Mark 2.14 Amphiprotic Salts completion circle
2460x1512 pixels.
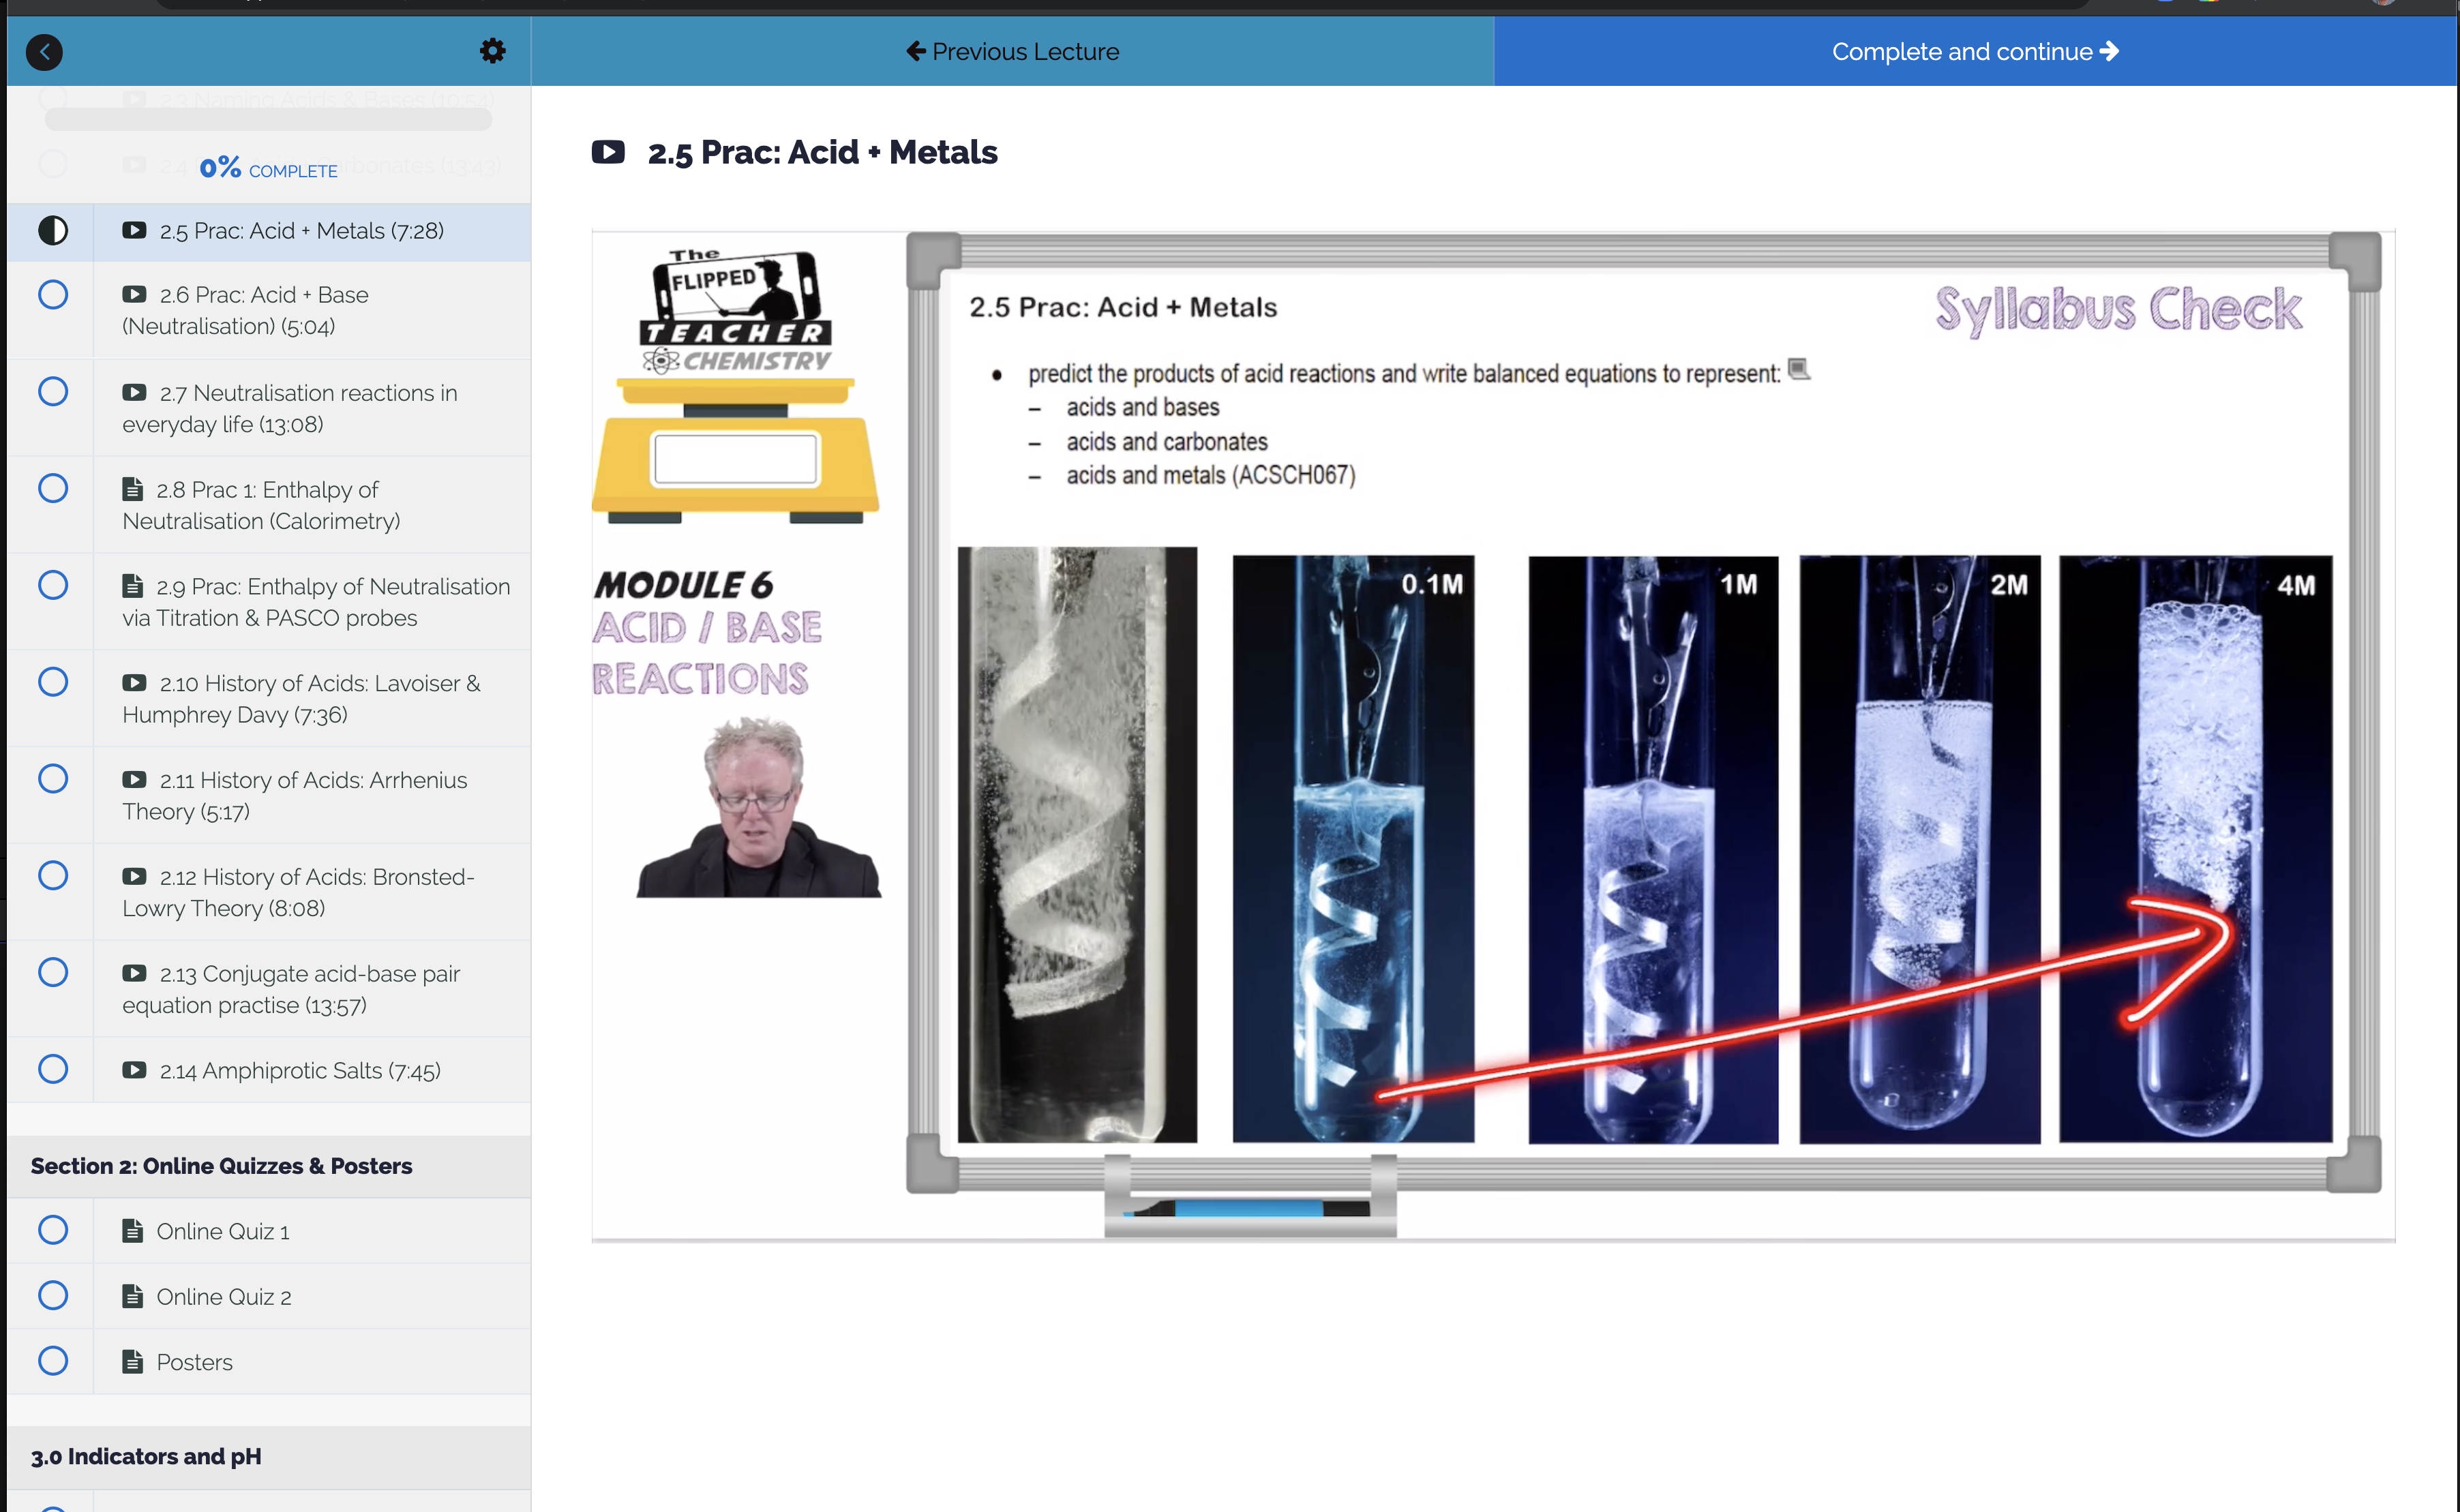(x=53, y=1069)
